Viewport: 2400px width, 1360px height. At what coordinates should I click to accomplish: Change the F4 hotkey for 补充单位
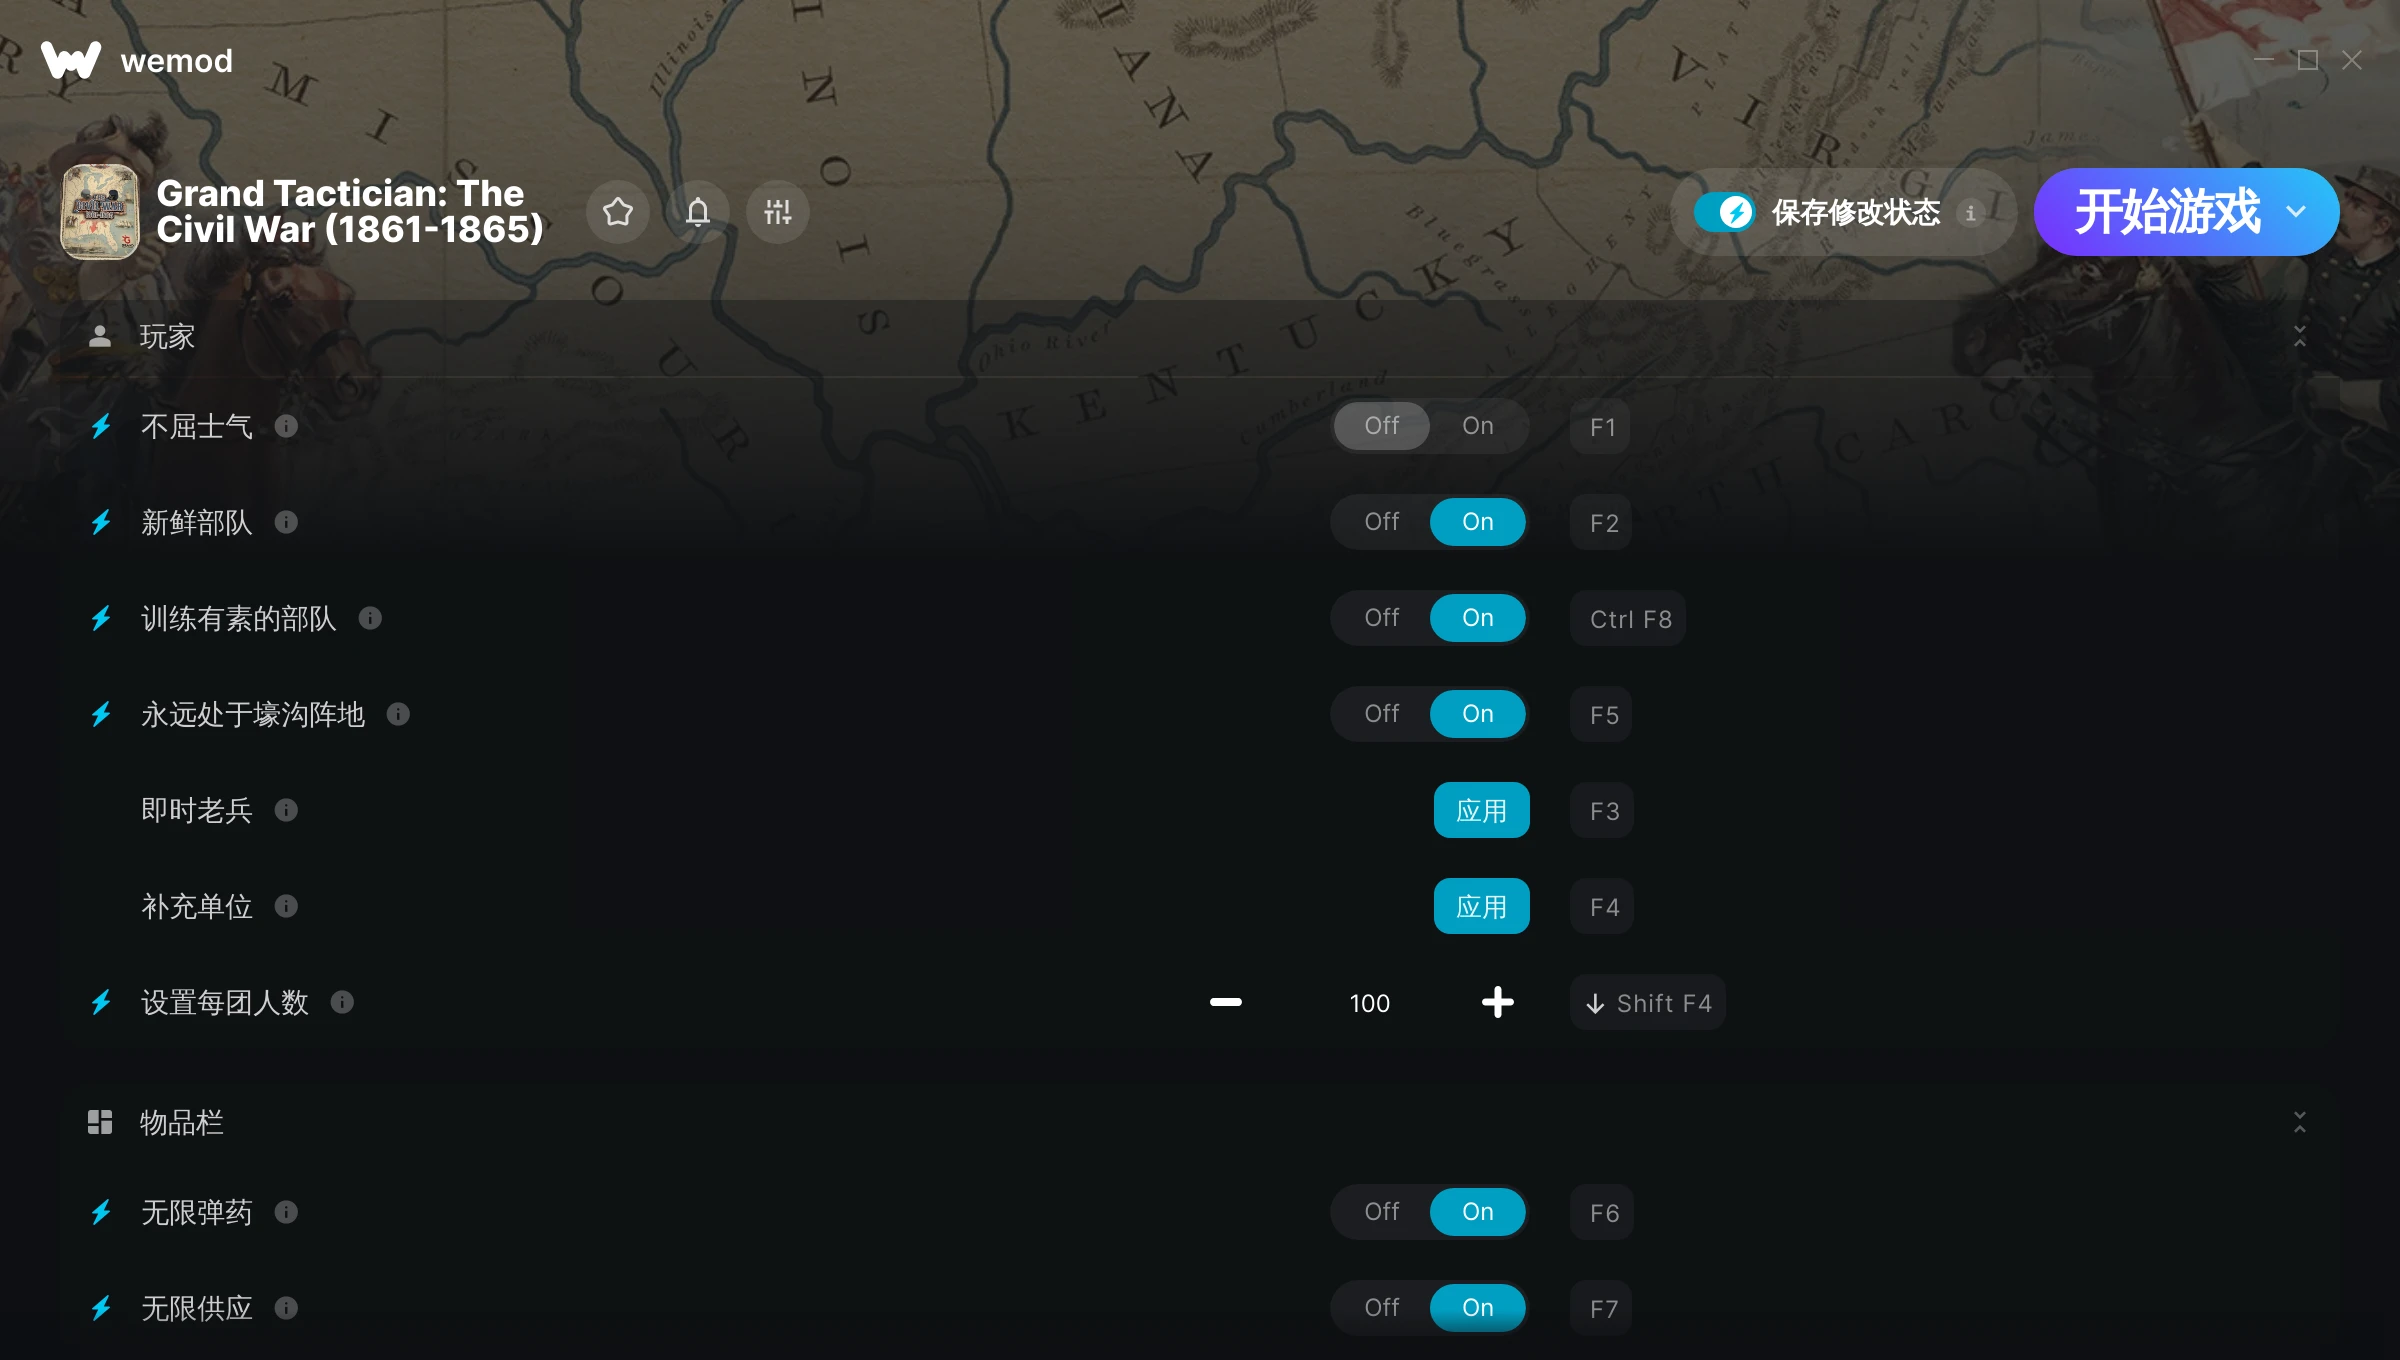point(1603,907)
